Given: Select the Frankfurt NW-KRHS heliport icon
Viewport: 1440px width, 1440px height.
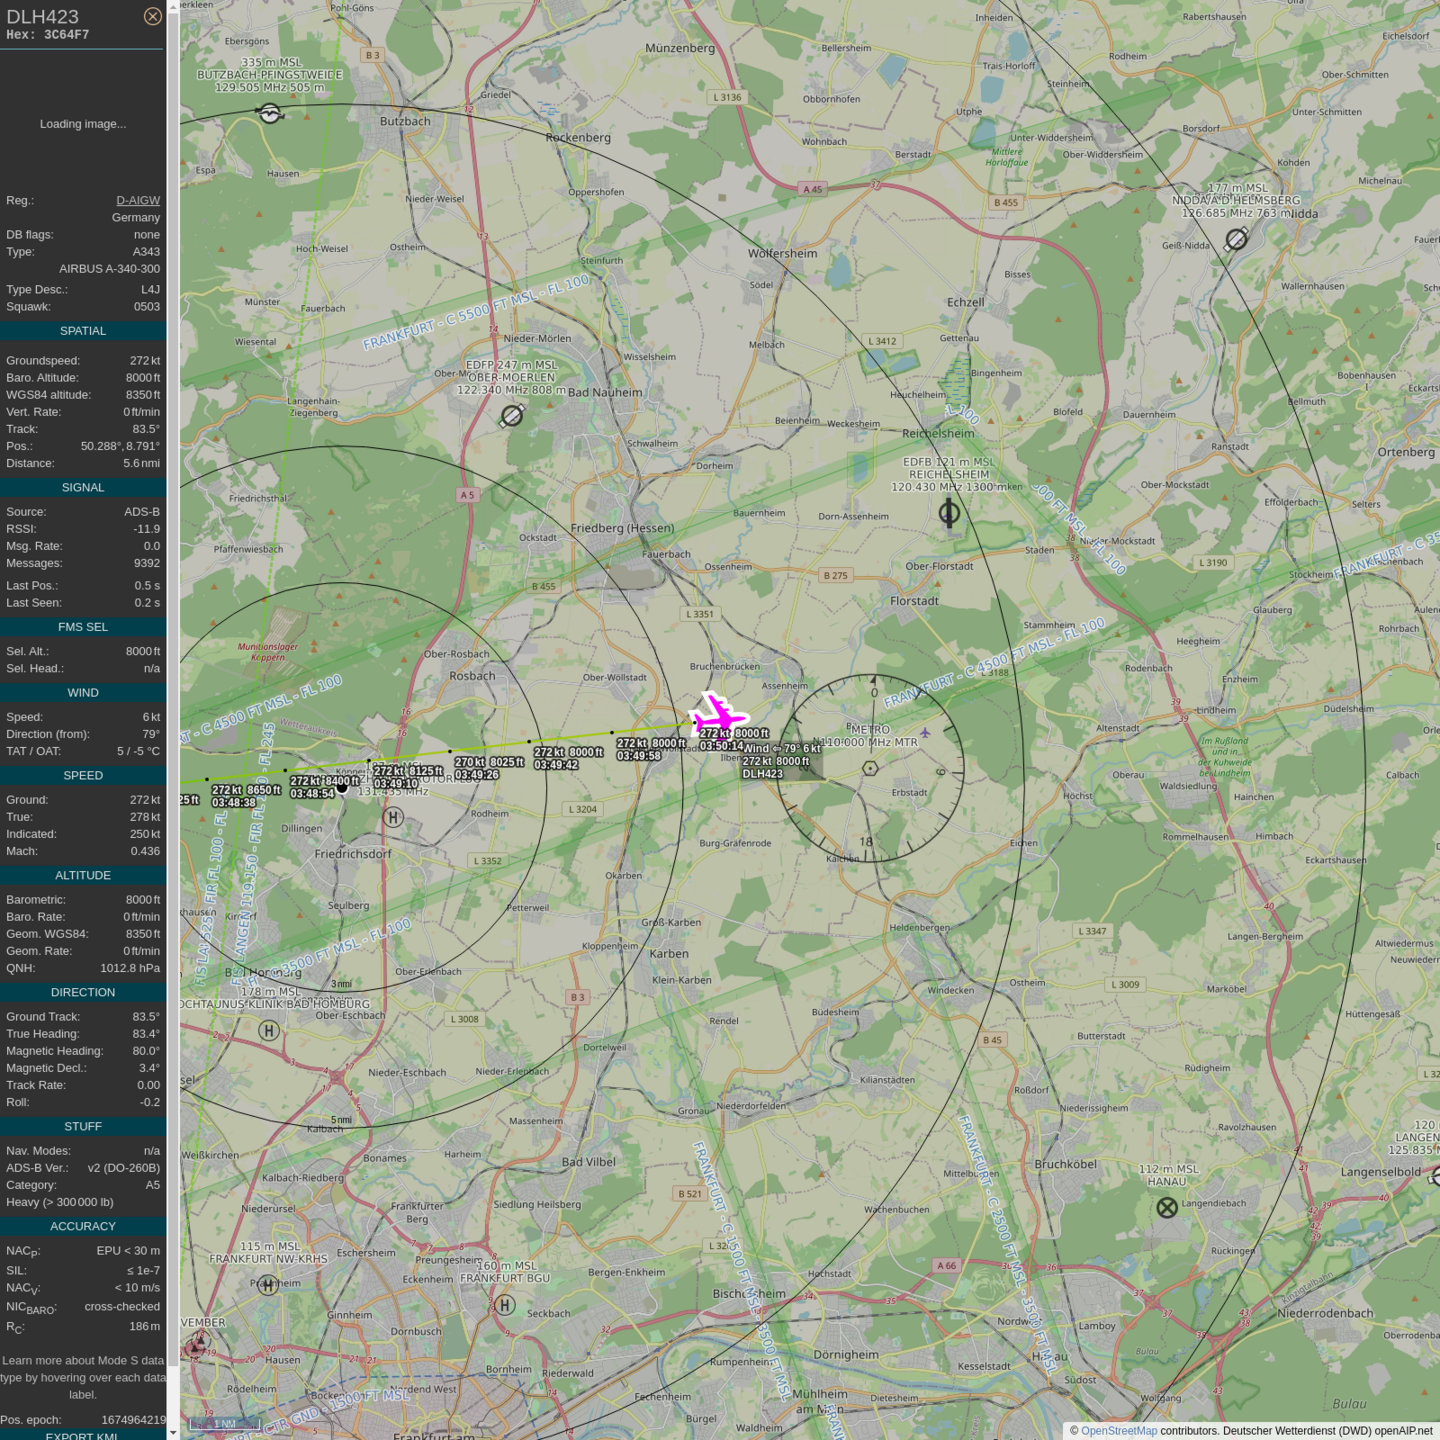Looking at the screenshot, I should pos(268,1285).
